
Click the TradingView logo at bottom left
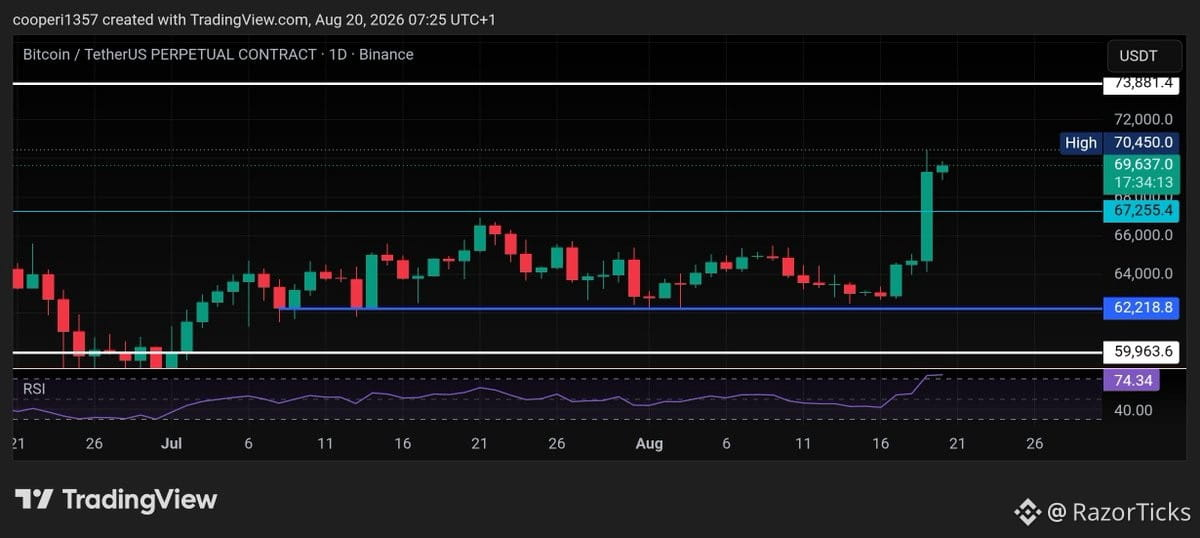pyautogui.click(x=116, y=500)
